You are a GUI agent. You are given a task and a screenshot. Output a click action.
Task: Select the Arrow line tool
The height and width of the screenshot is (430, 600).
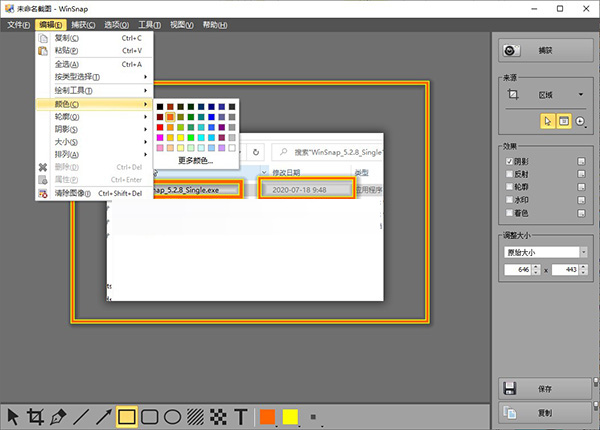point(104,417)
